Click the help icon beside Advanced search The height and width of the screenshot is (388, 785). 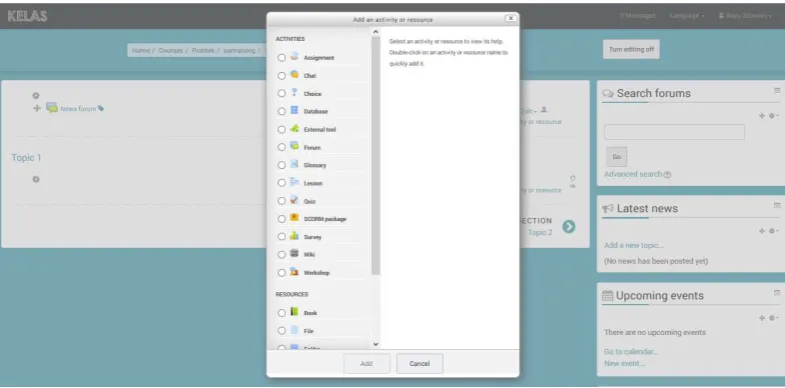[x=667, y=175]
